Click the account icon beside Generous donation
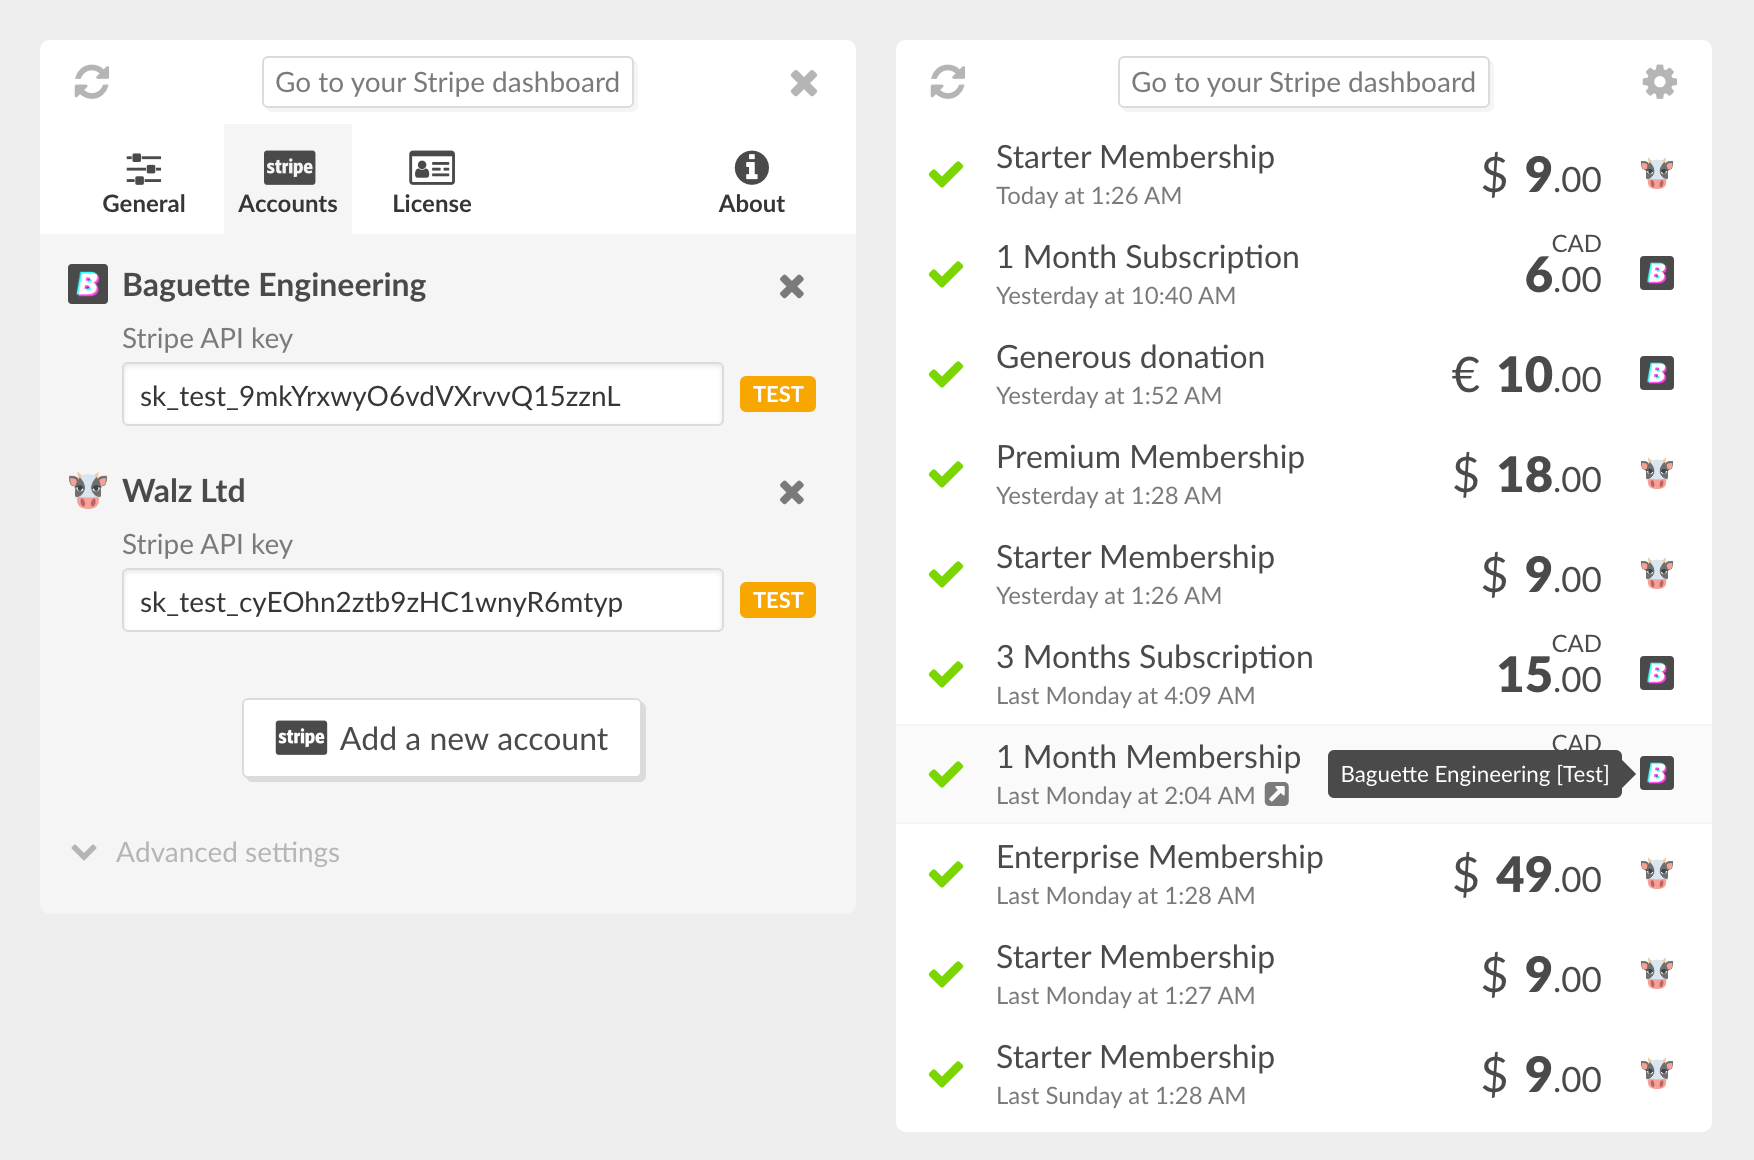This screenshot has height=1160, width=1754. (1656, 374)
